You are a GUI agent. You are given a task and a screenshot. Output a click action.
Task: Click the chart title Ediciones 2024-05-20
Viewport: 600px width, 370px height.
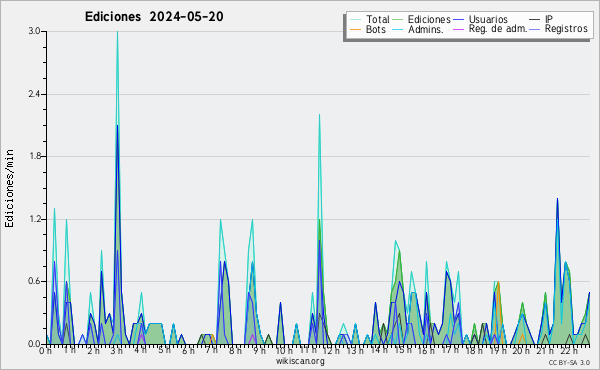[x=154, y=17]
